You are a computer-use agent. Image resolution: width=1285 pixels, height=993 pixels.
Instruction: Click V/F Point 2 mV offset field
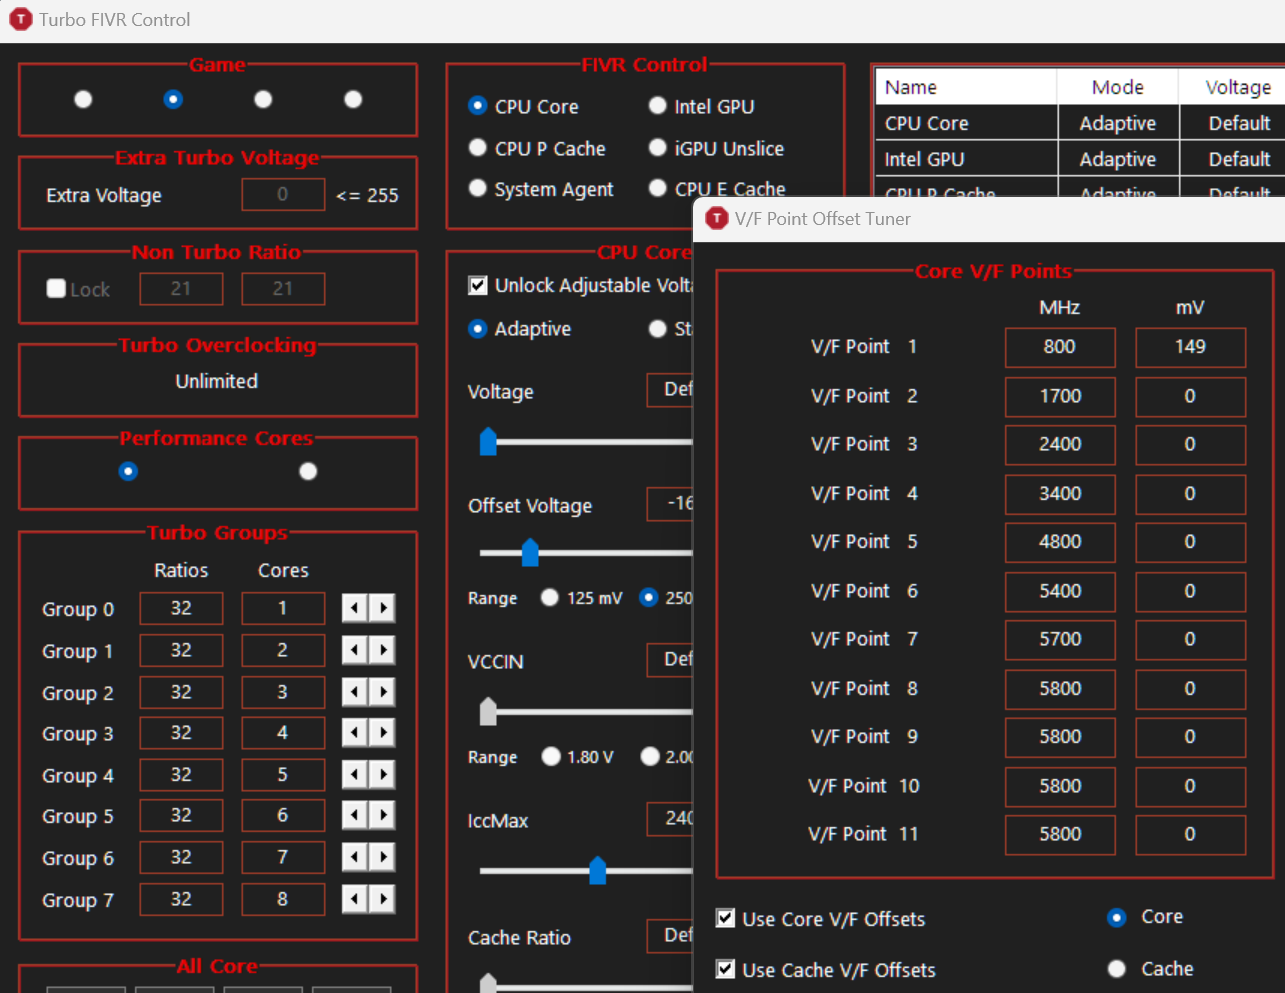pyautogui.click(x=1190, y=396)
